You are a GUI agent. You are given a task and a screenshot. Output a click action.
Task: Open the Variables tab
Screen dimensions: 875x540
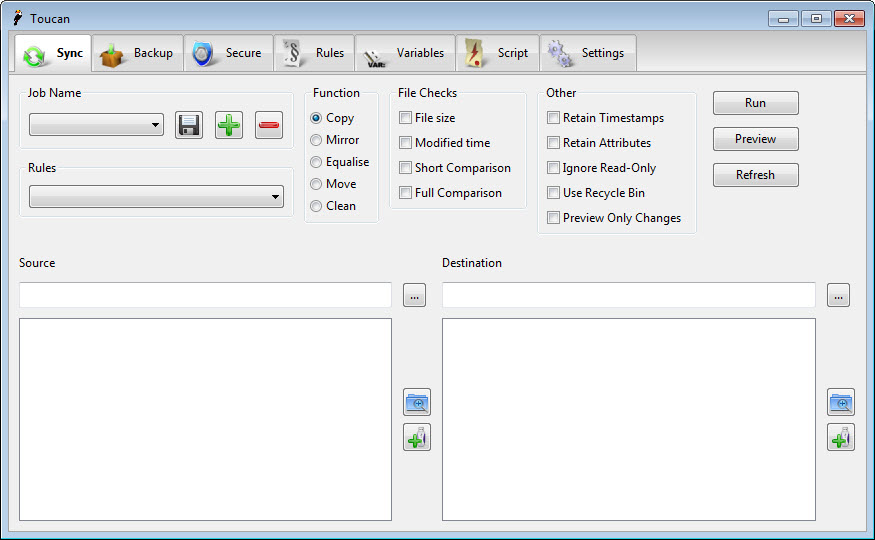pos(405,54)
